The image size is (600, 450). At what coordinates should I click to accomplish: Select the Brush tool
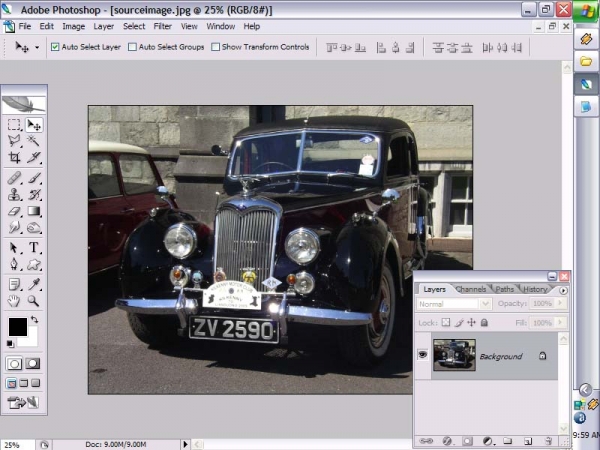click(x=34, y=178)
